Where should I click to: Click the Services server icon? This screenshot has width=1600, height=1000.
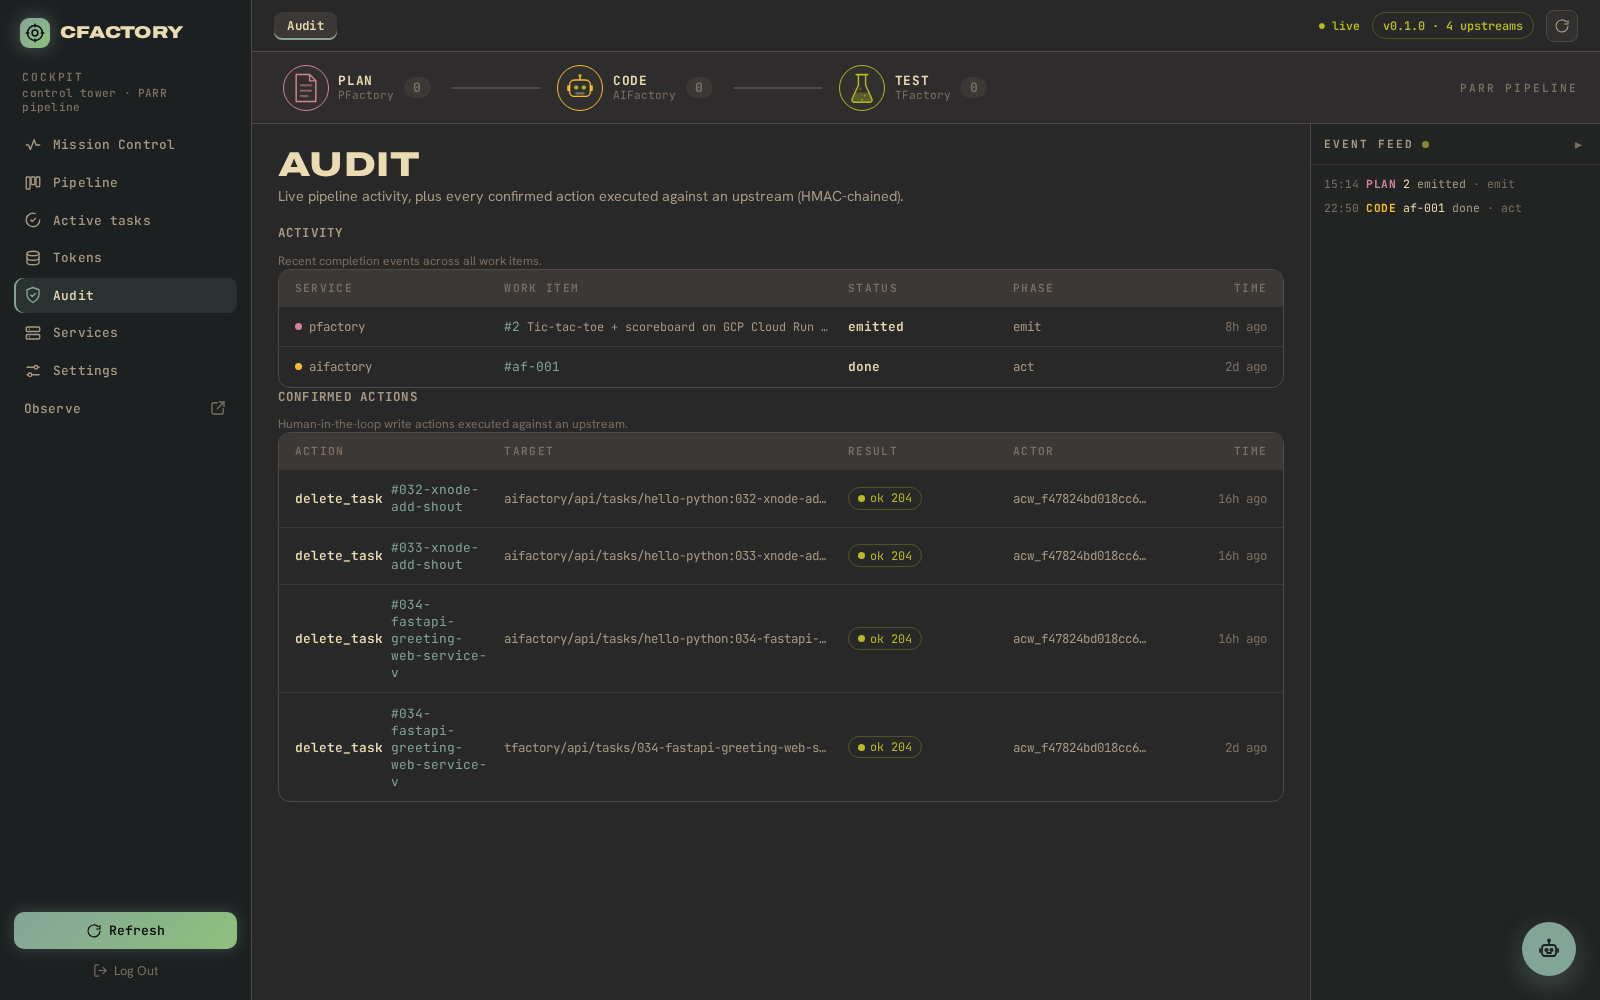33,333
